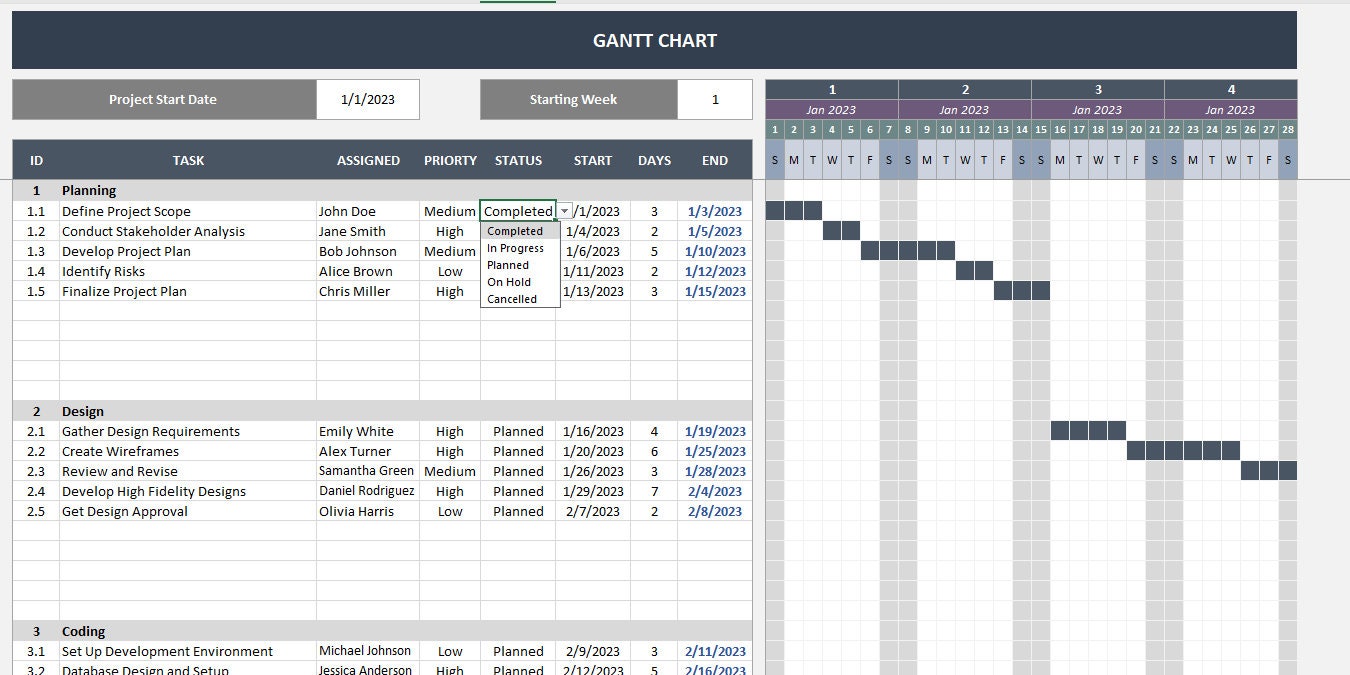Select the Priority cell for Identify Risks
Screen dimensions: 1350x675
(449, 271)
